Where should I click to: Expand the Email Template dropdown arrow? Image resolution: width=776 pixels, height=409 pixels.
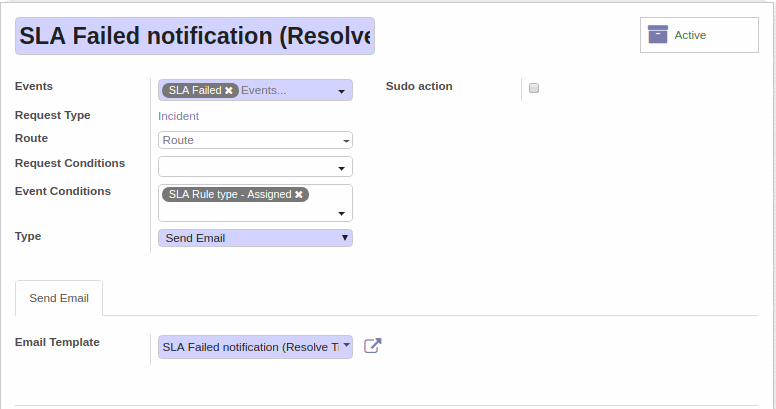pos(347,345)
